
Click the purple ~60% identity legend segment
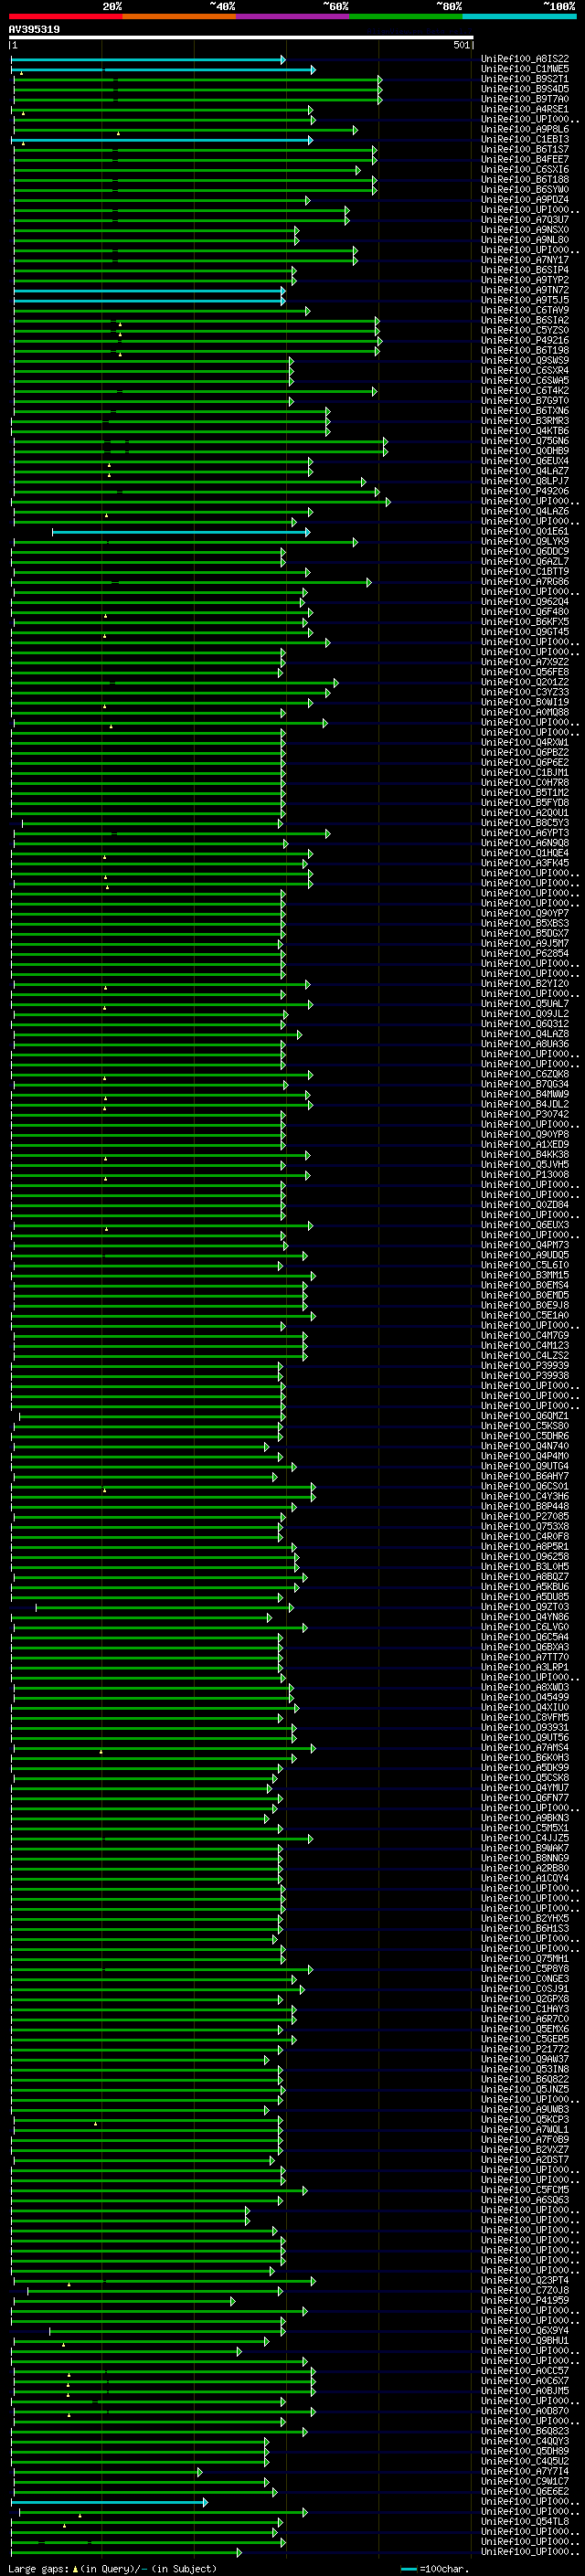point(292,16)
